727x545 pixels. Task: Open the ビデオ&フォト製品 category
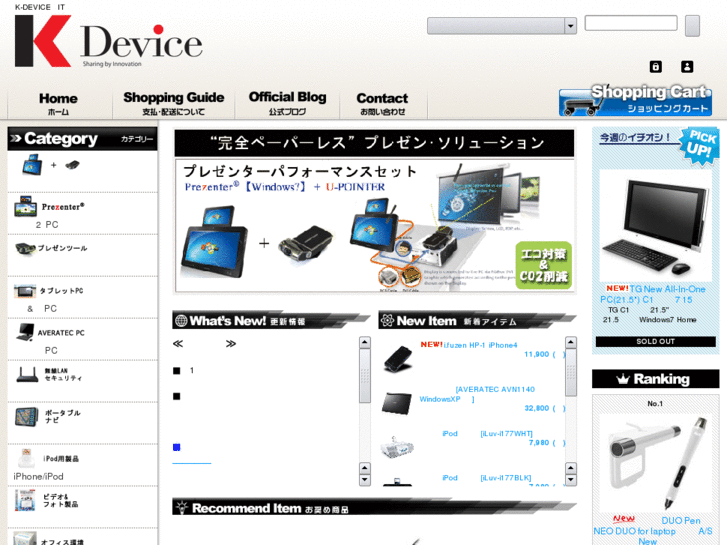point(46,501)
